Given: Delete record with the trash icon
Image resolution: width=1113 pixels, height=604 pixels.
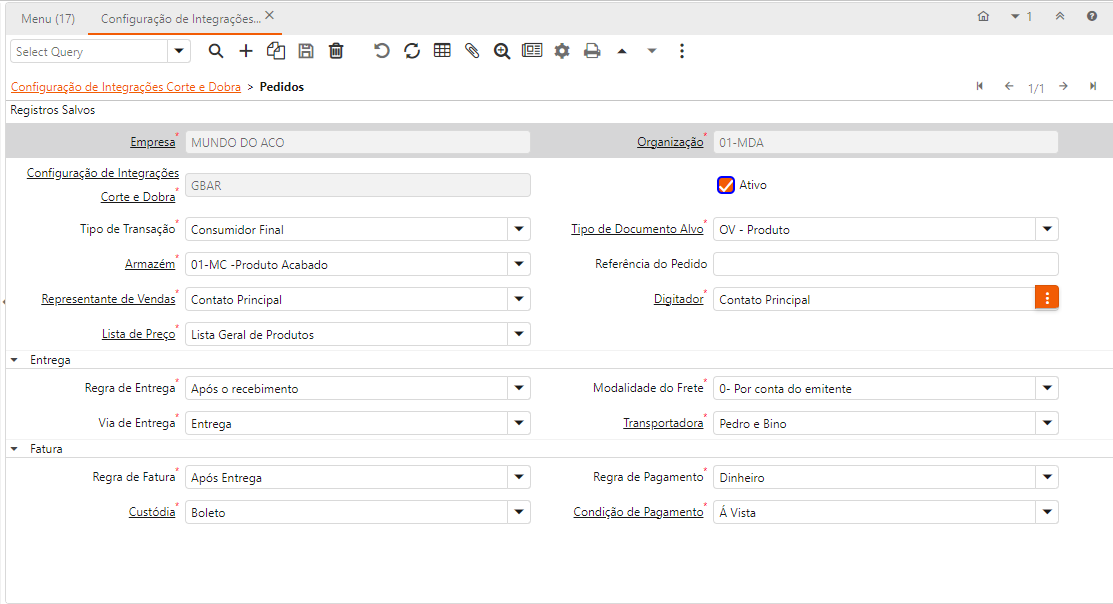Looking at the screenshot, I should 336,51.
